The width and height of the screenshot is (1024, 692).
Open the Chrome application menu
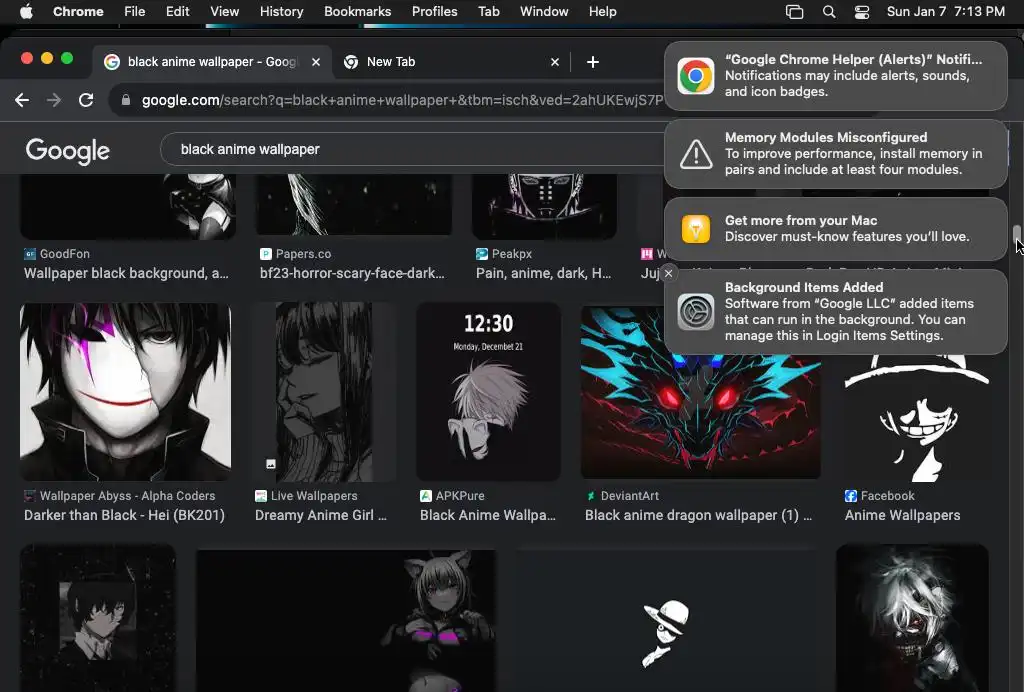point(78,12)
